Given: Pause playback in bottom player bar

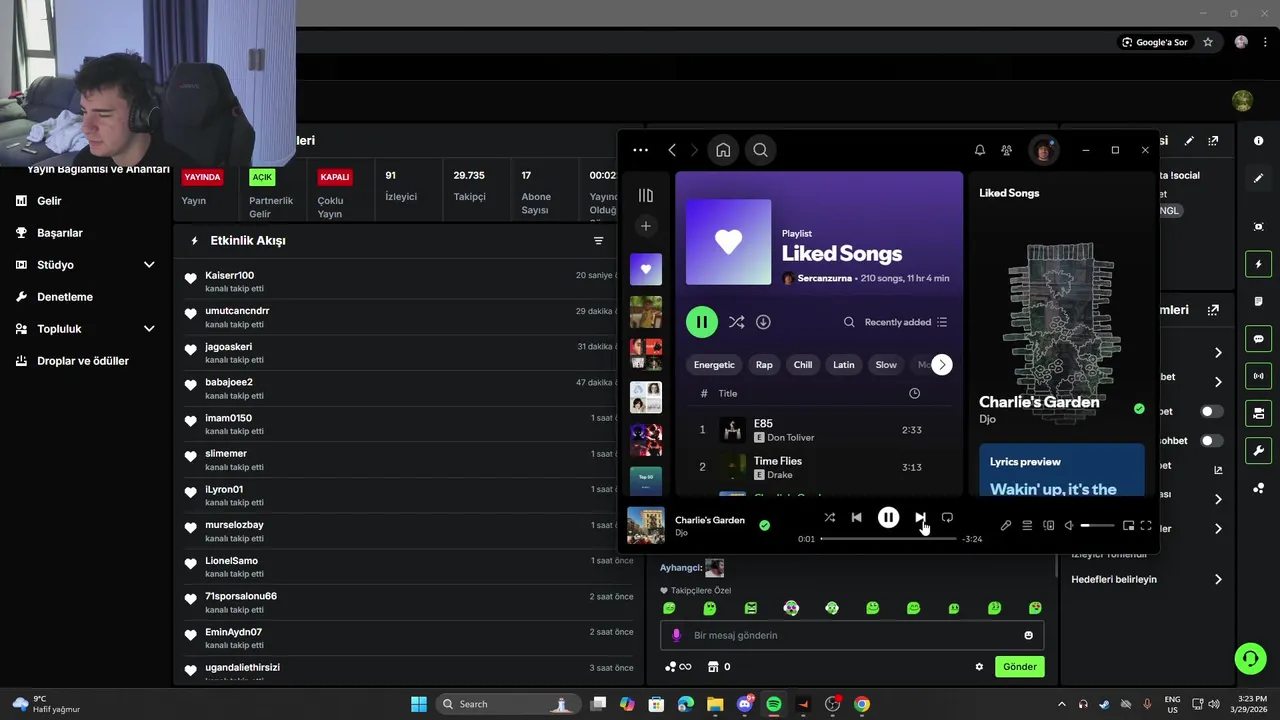Looking at the screenshot, I should point(888,517).
